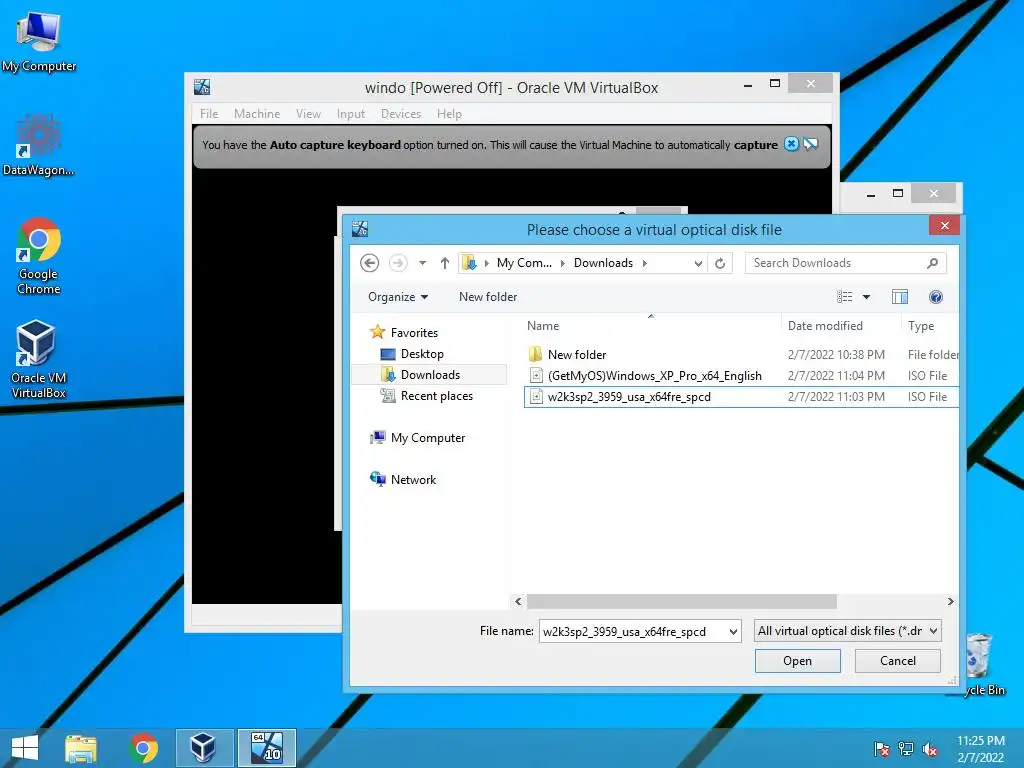This screenshot has width=1024, height=768.
Task: Click the don't-show-again notification icon
Action: click(810, 144)
